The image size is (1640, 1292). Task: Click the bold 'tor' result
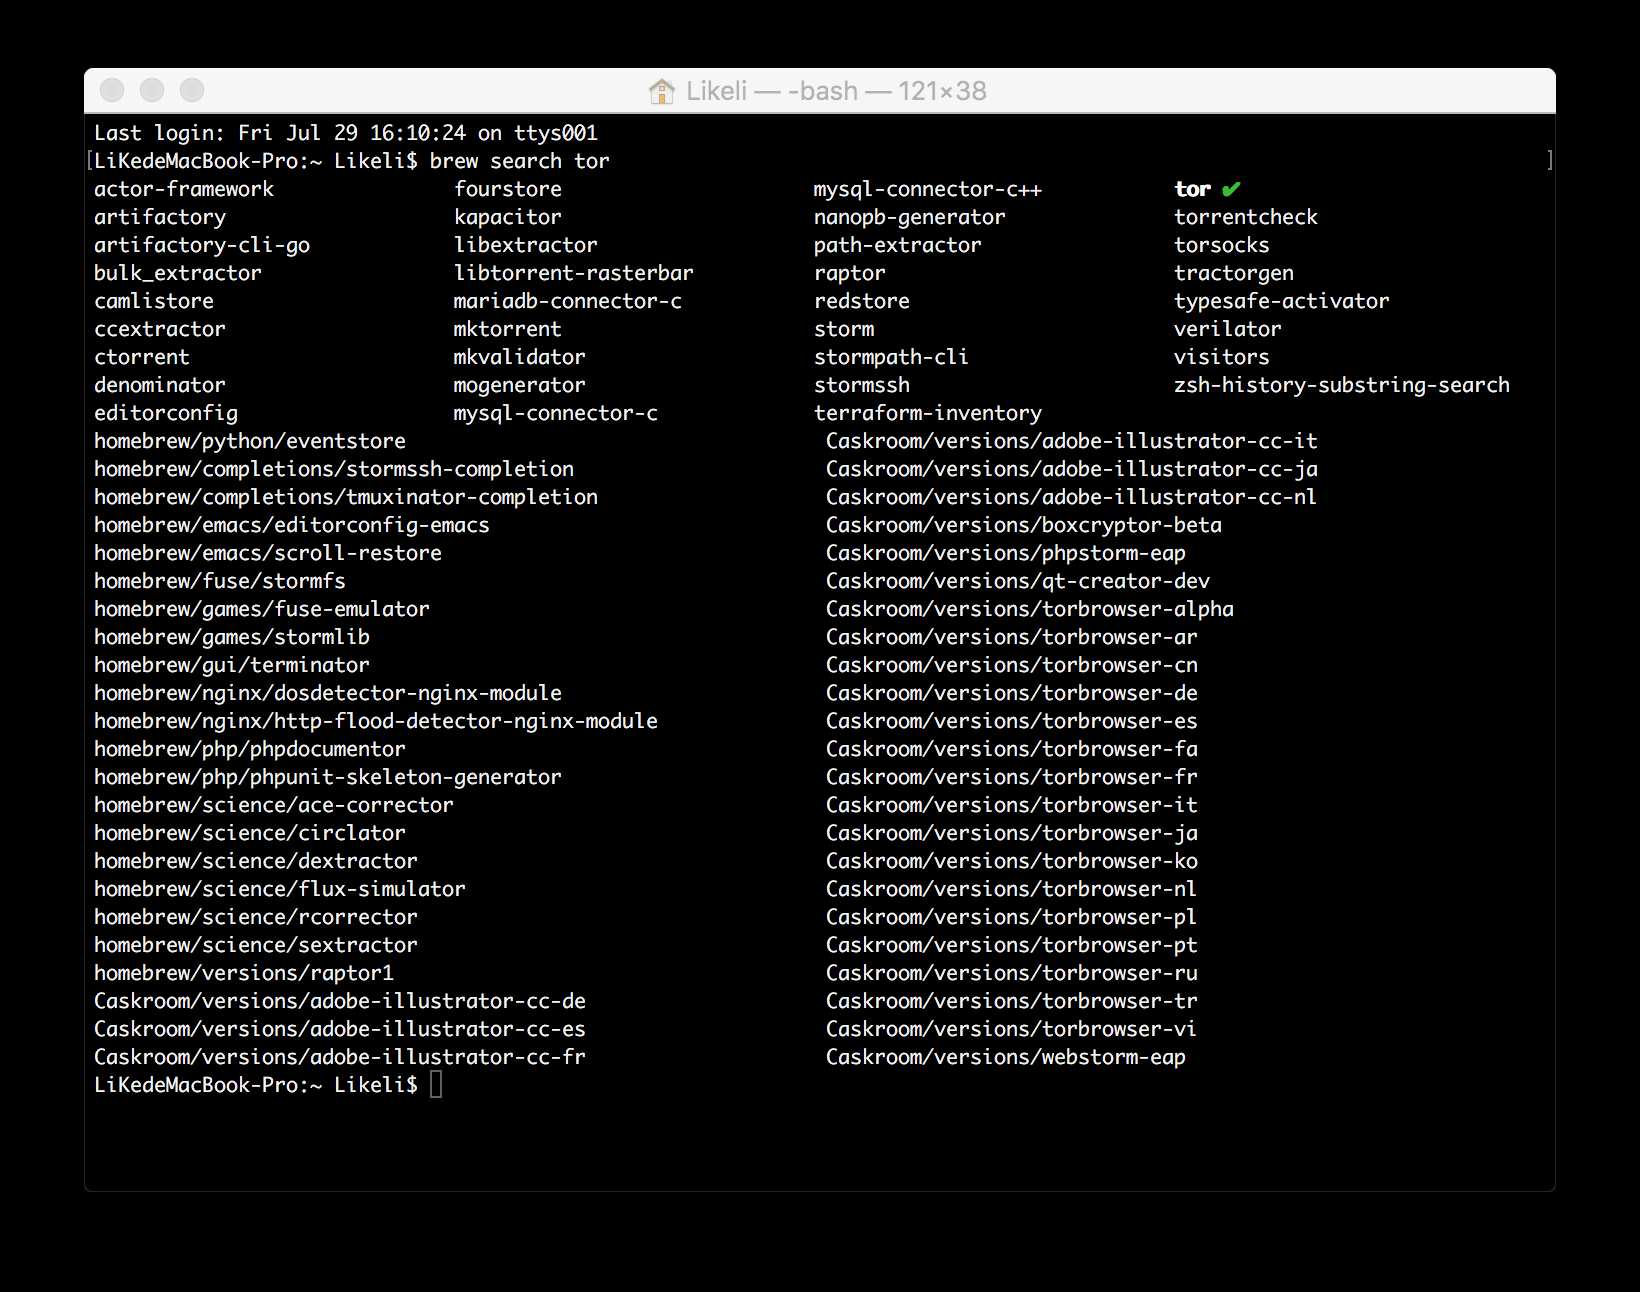(x=1192, y=189)
